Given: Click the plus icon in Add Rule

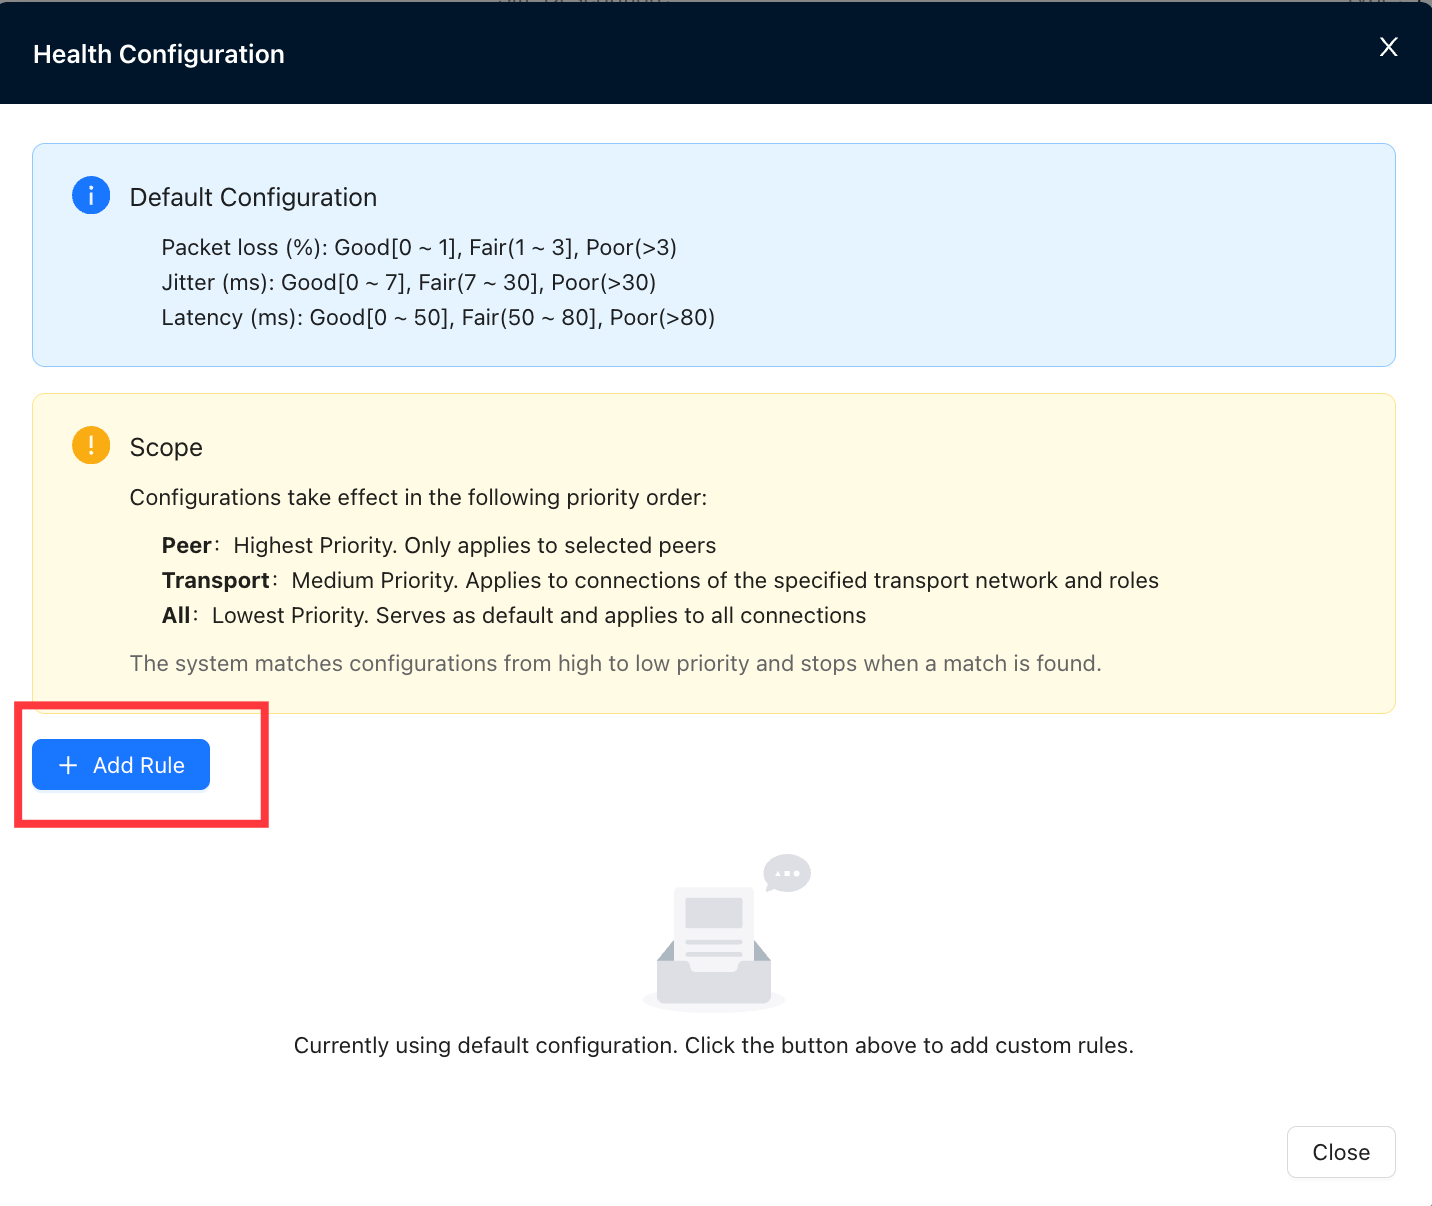Looking at the screenshot, I should tap(68, 765).
